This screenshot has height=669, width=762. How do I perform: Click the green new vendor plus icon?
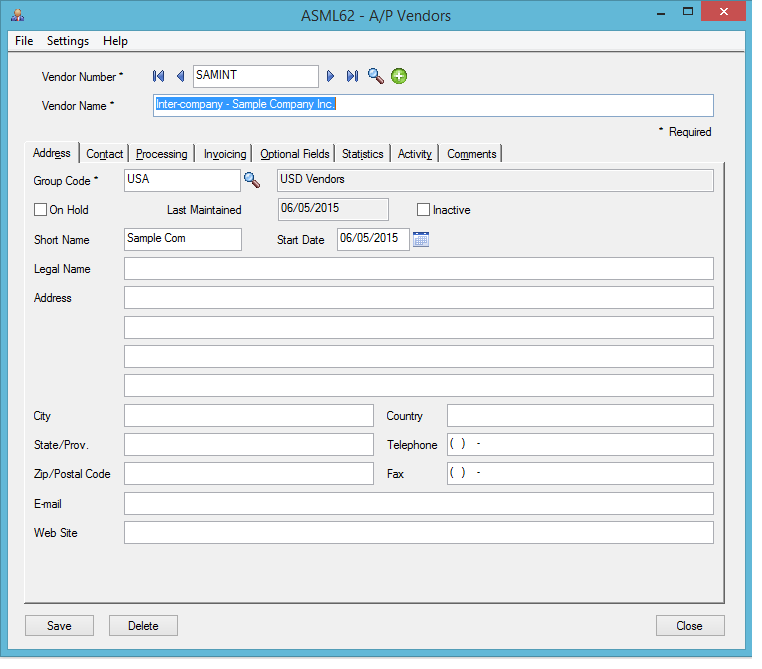(399, 76)
